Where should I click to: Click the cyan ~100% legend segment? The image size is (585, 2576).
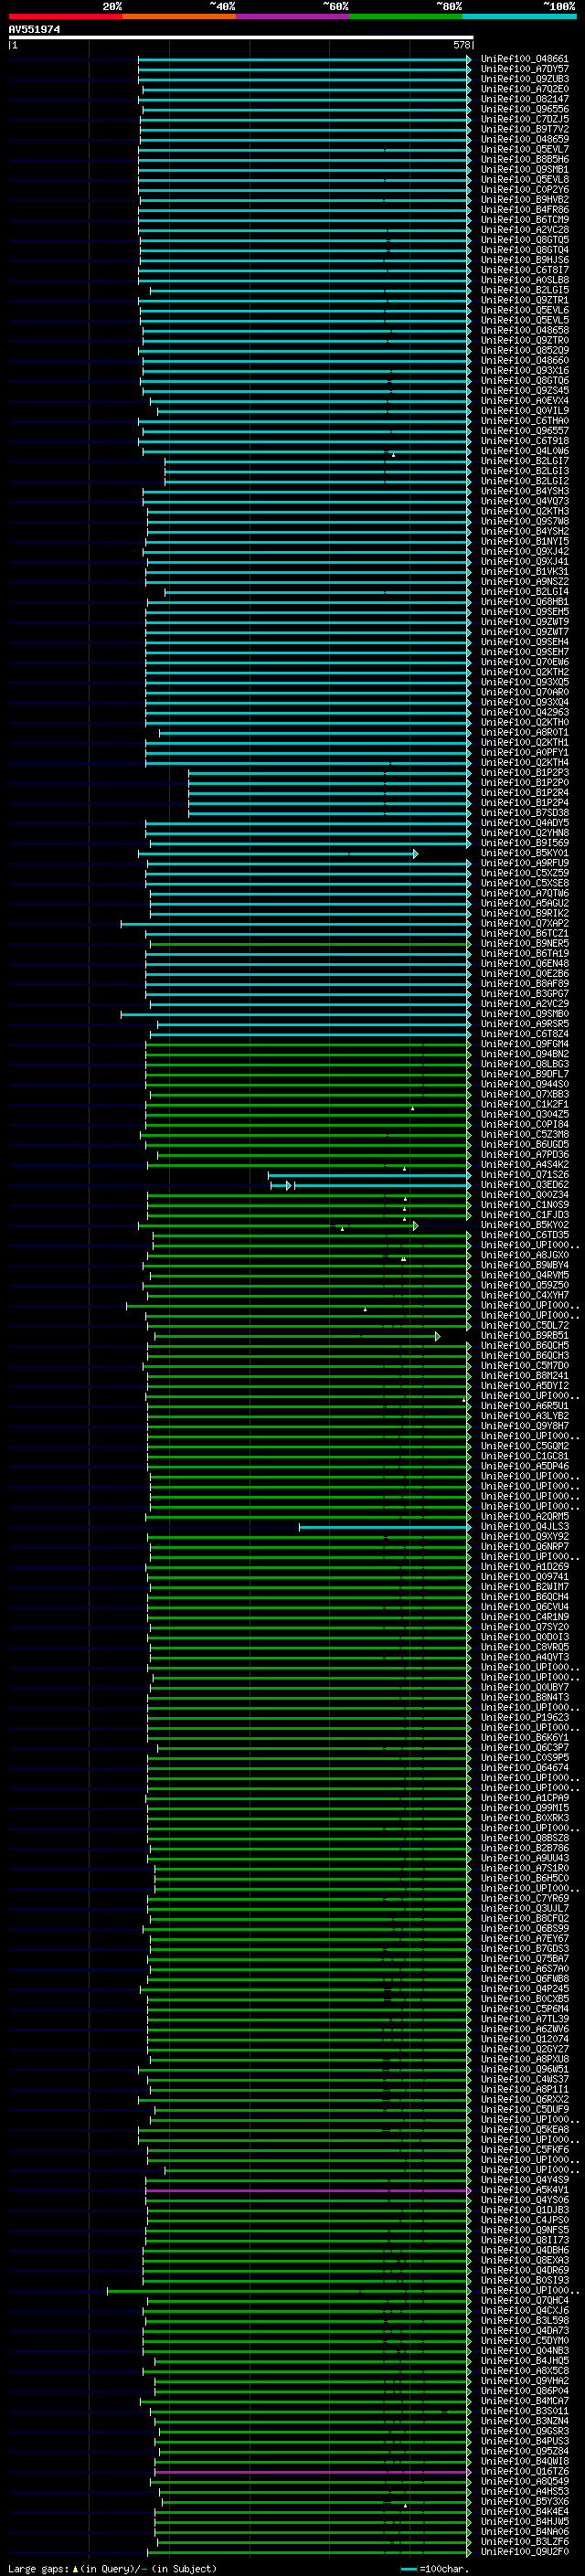click(519, 16)
